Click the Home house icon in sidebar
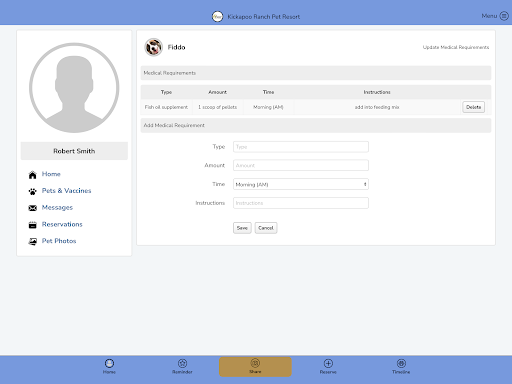 32,175
